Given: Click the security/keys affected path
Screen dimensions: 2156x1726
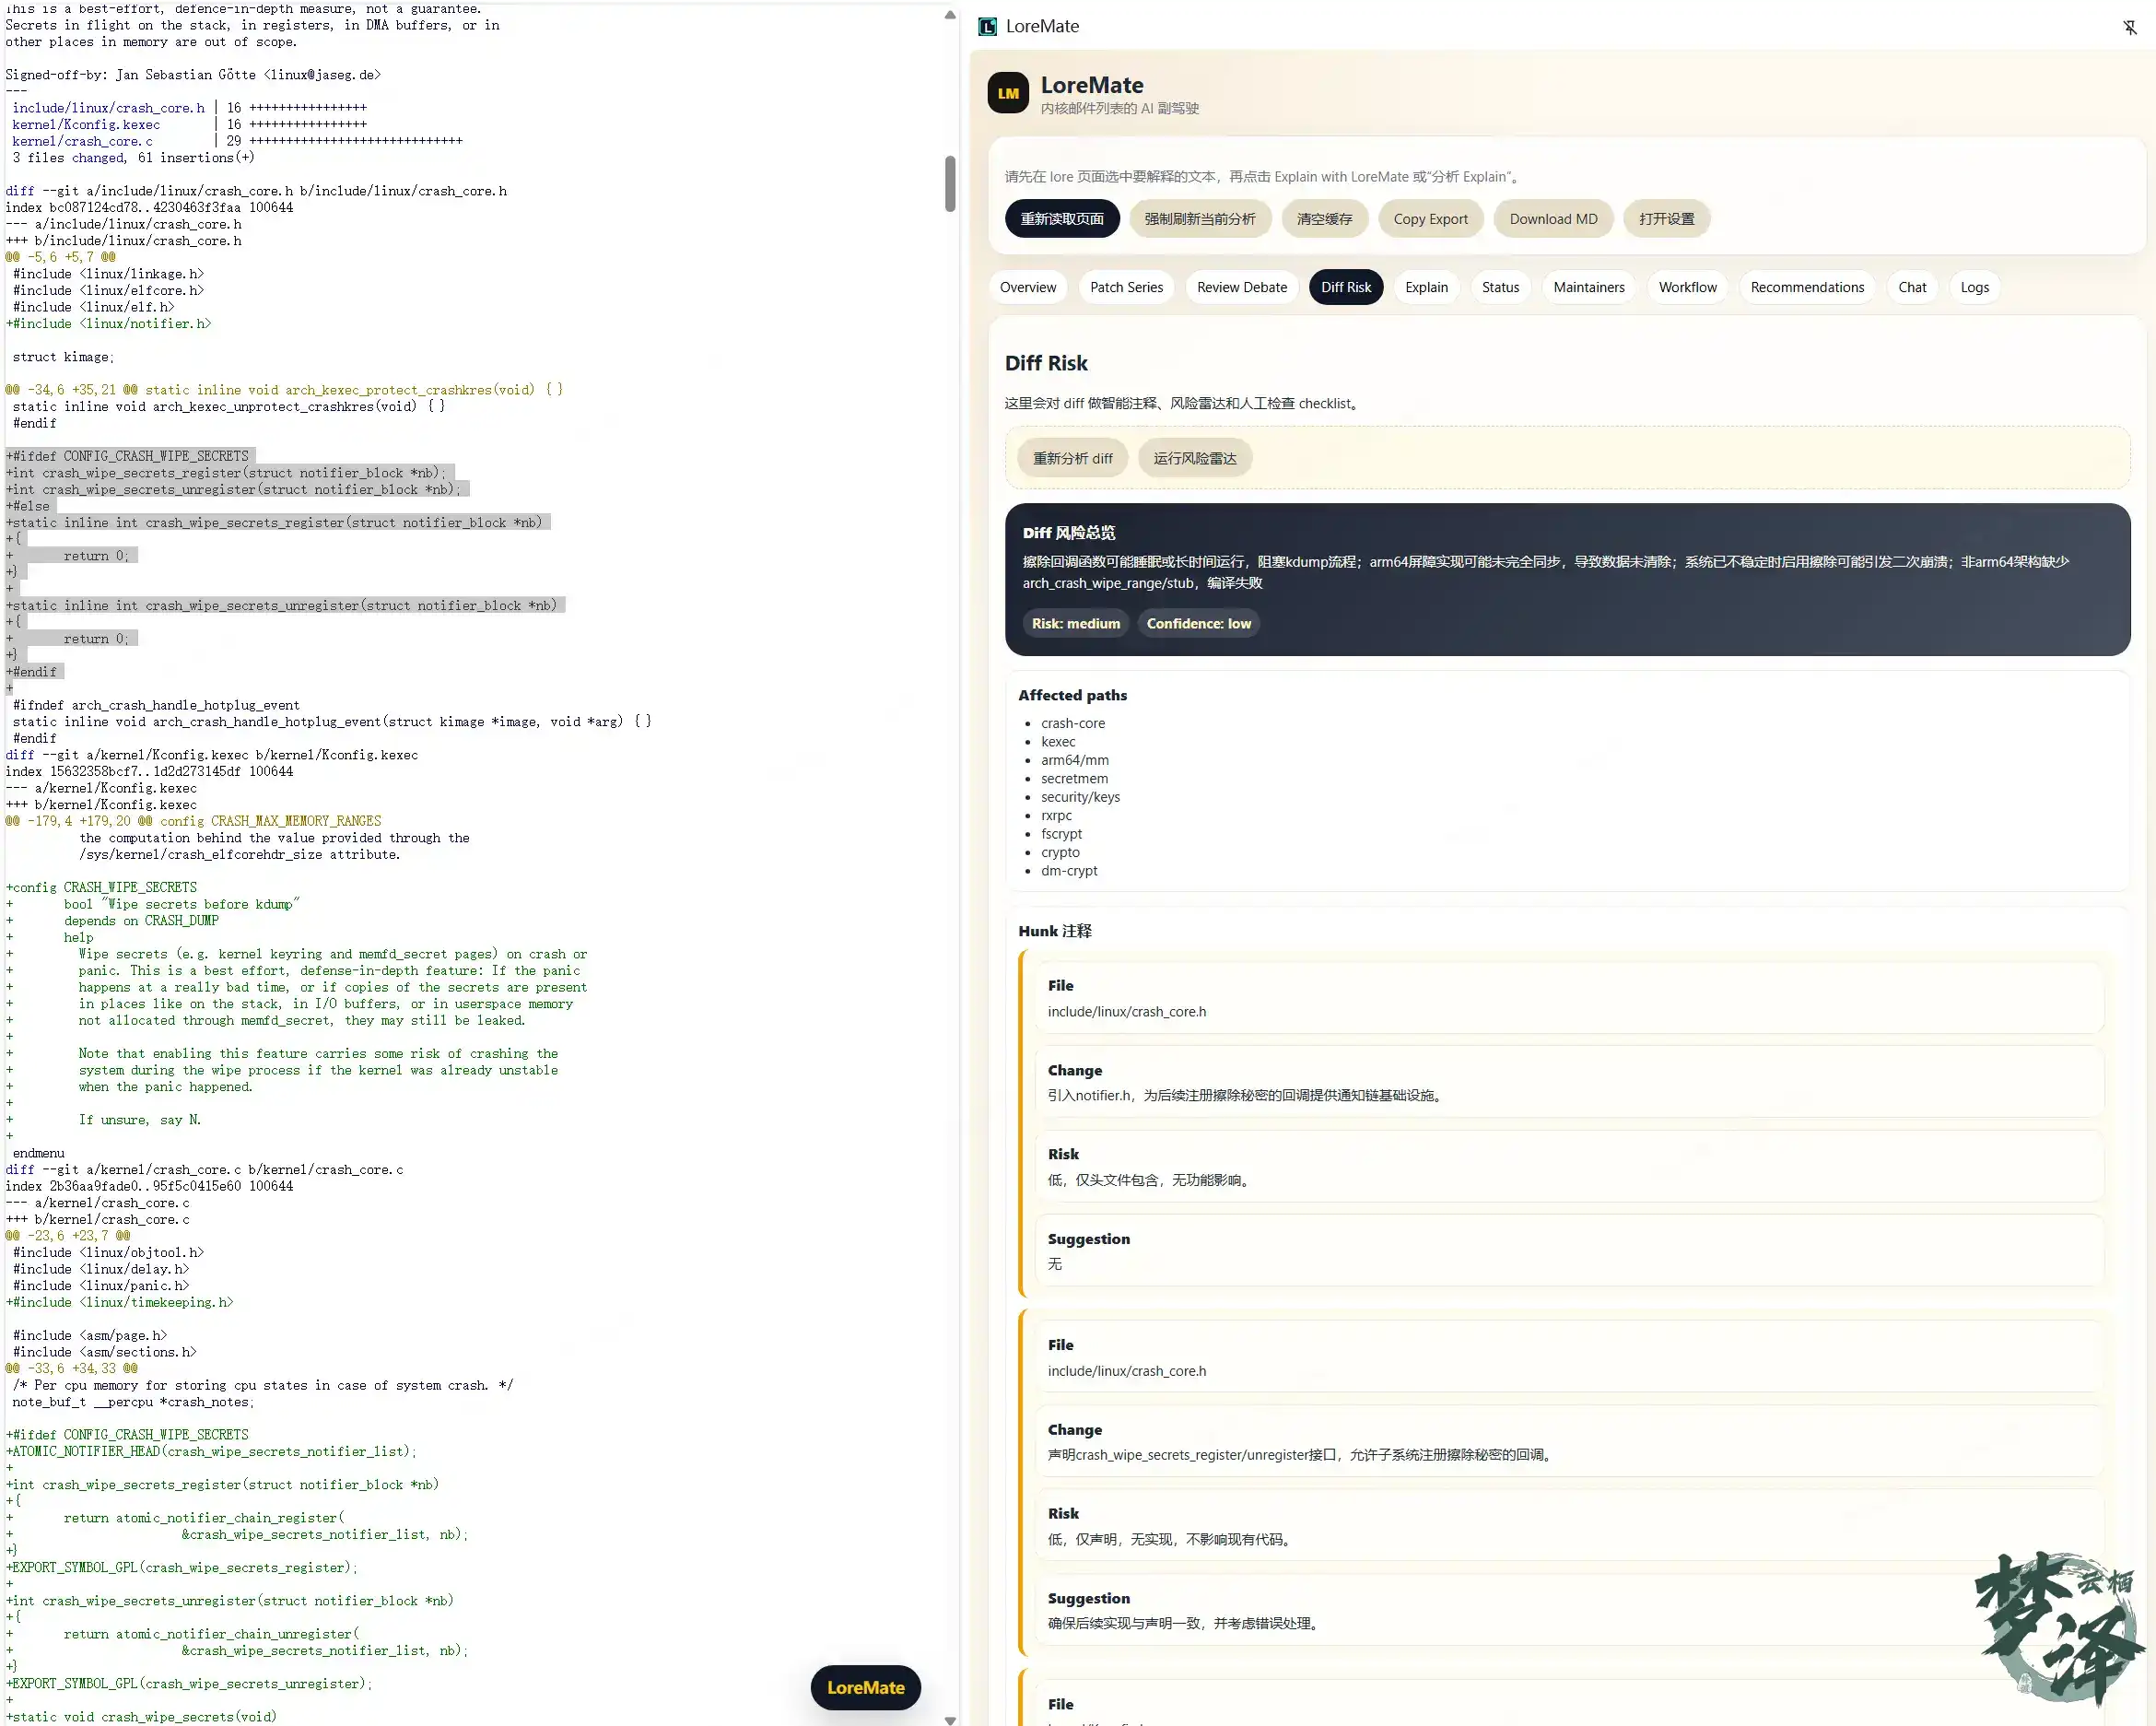Looking at the screenshot, I should (x=1080, y=797).
